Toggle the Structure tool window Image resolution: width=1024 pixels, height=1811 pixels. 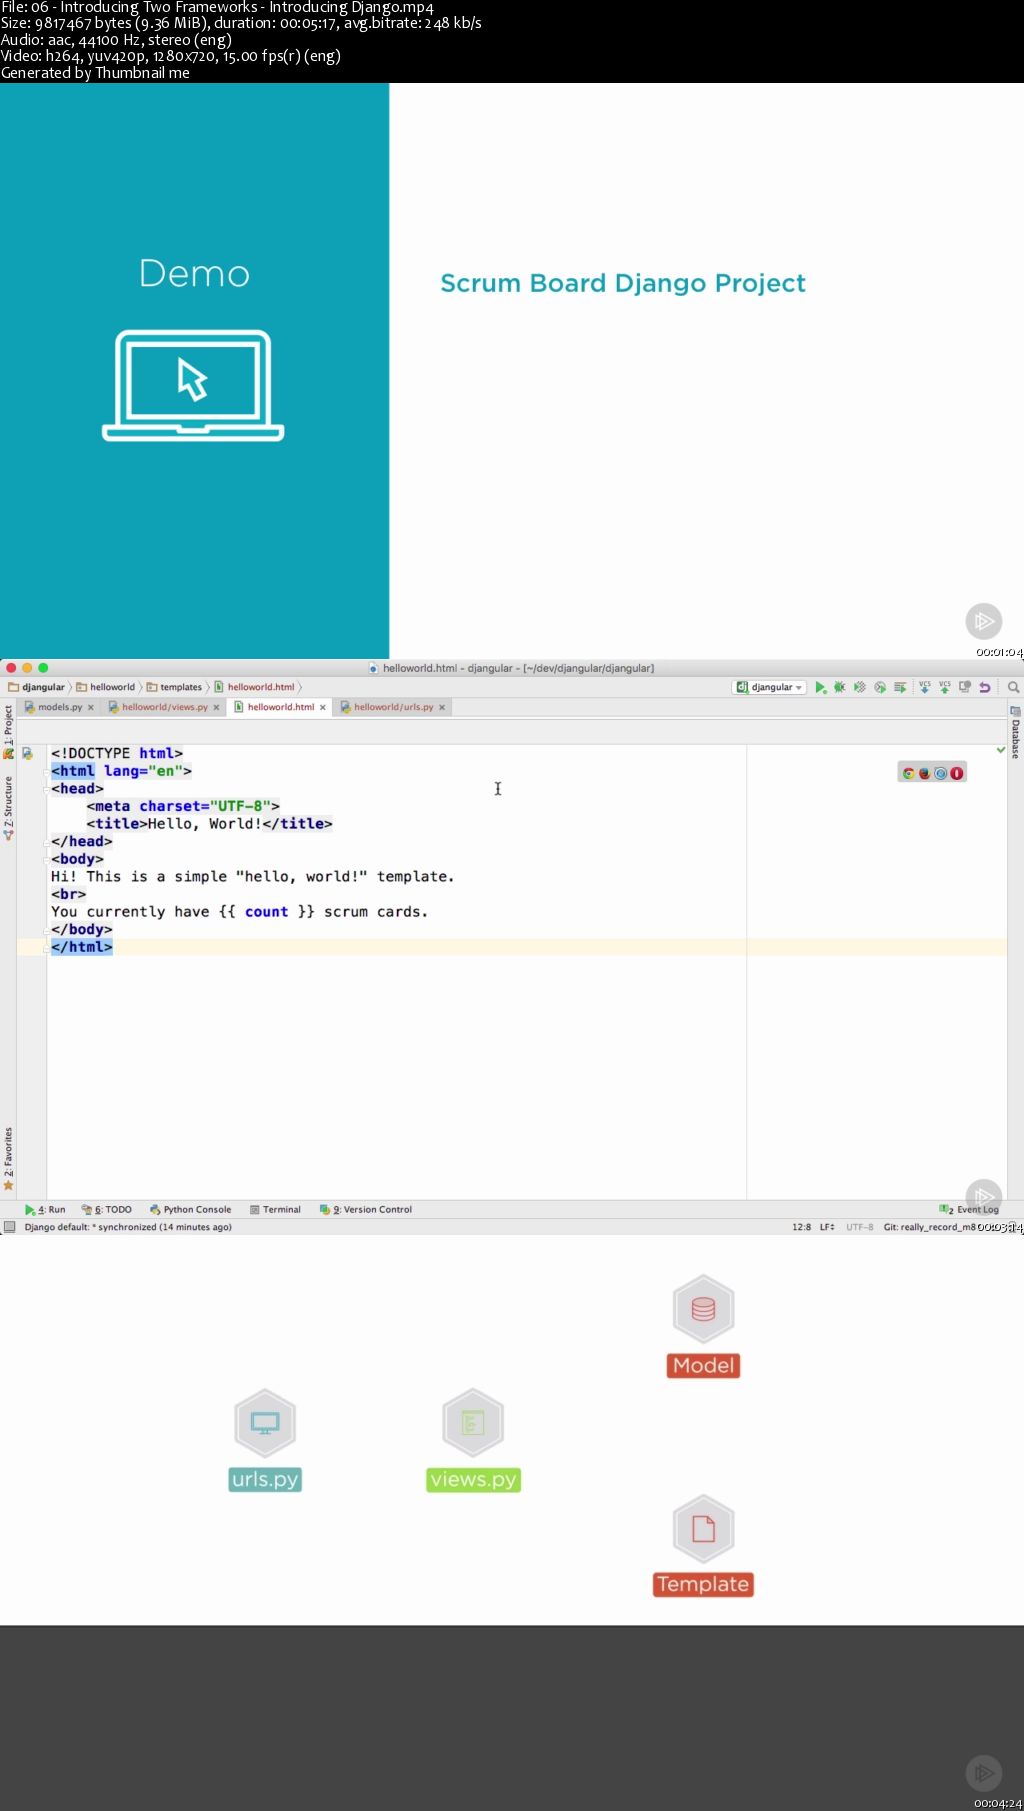pos(8,808)
